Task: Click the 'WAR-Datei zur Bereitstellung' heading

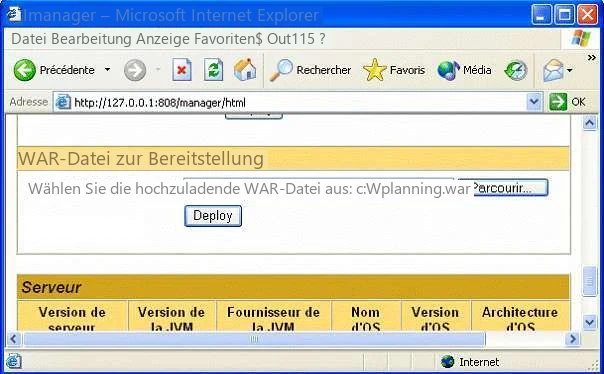Action: (x=141, y=159)
